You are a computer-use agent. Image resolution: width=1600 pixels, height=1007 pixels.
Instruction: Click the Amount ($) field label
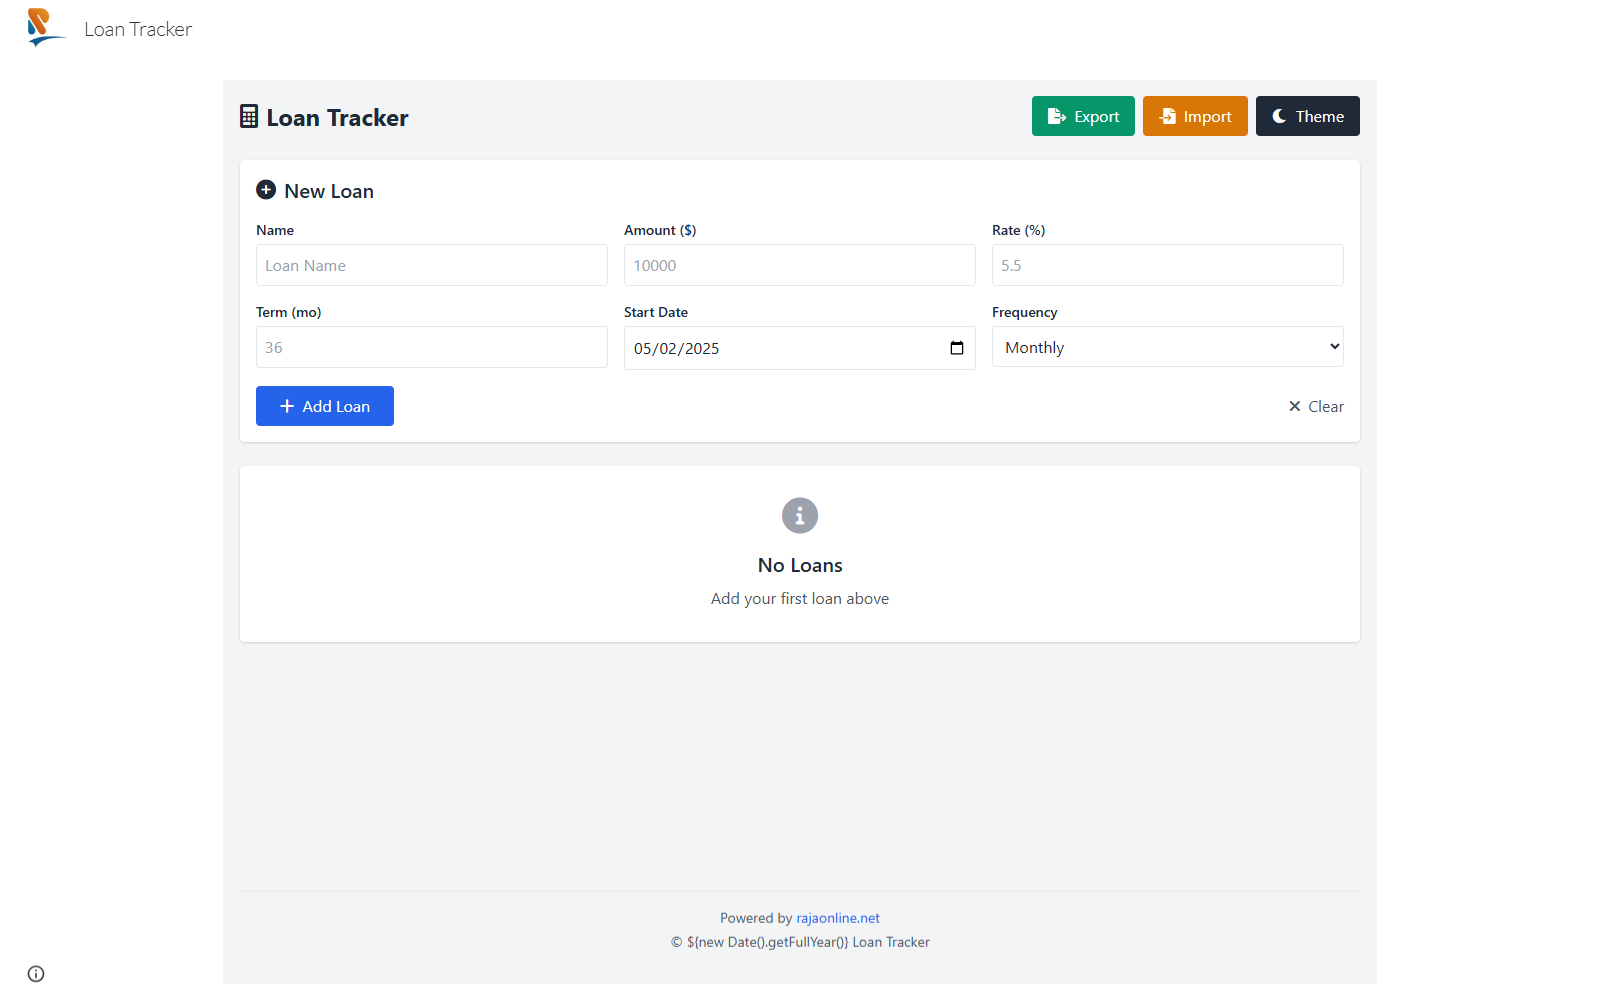660,230
